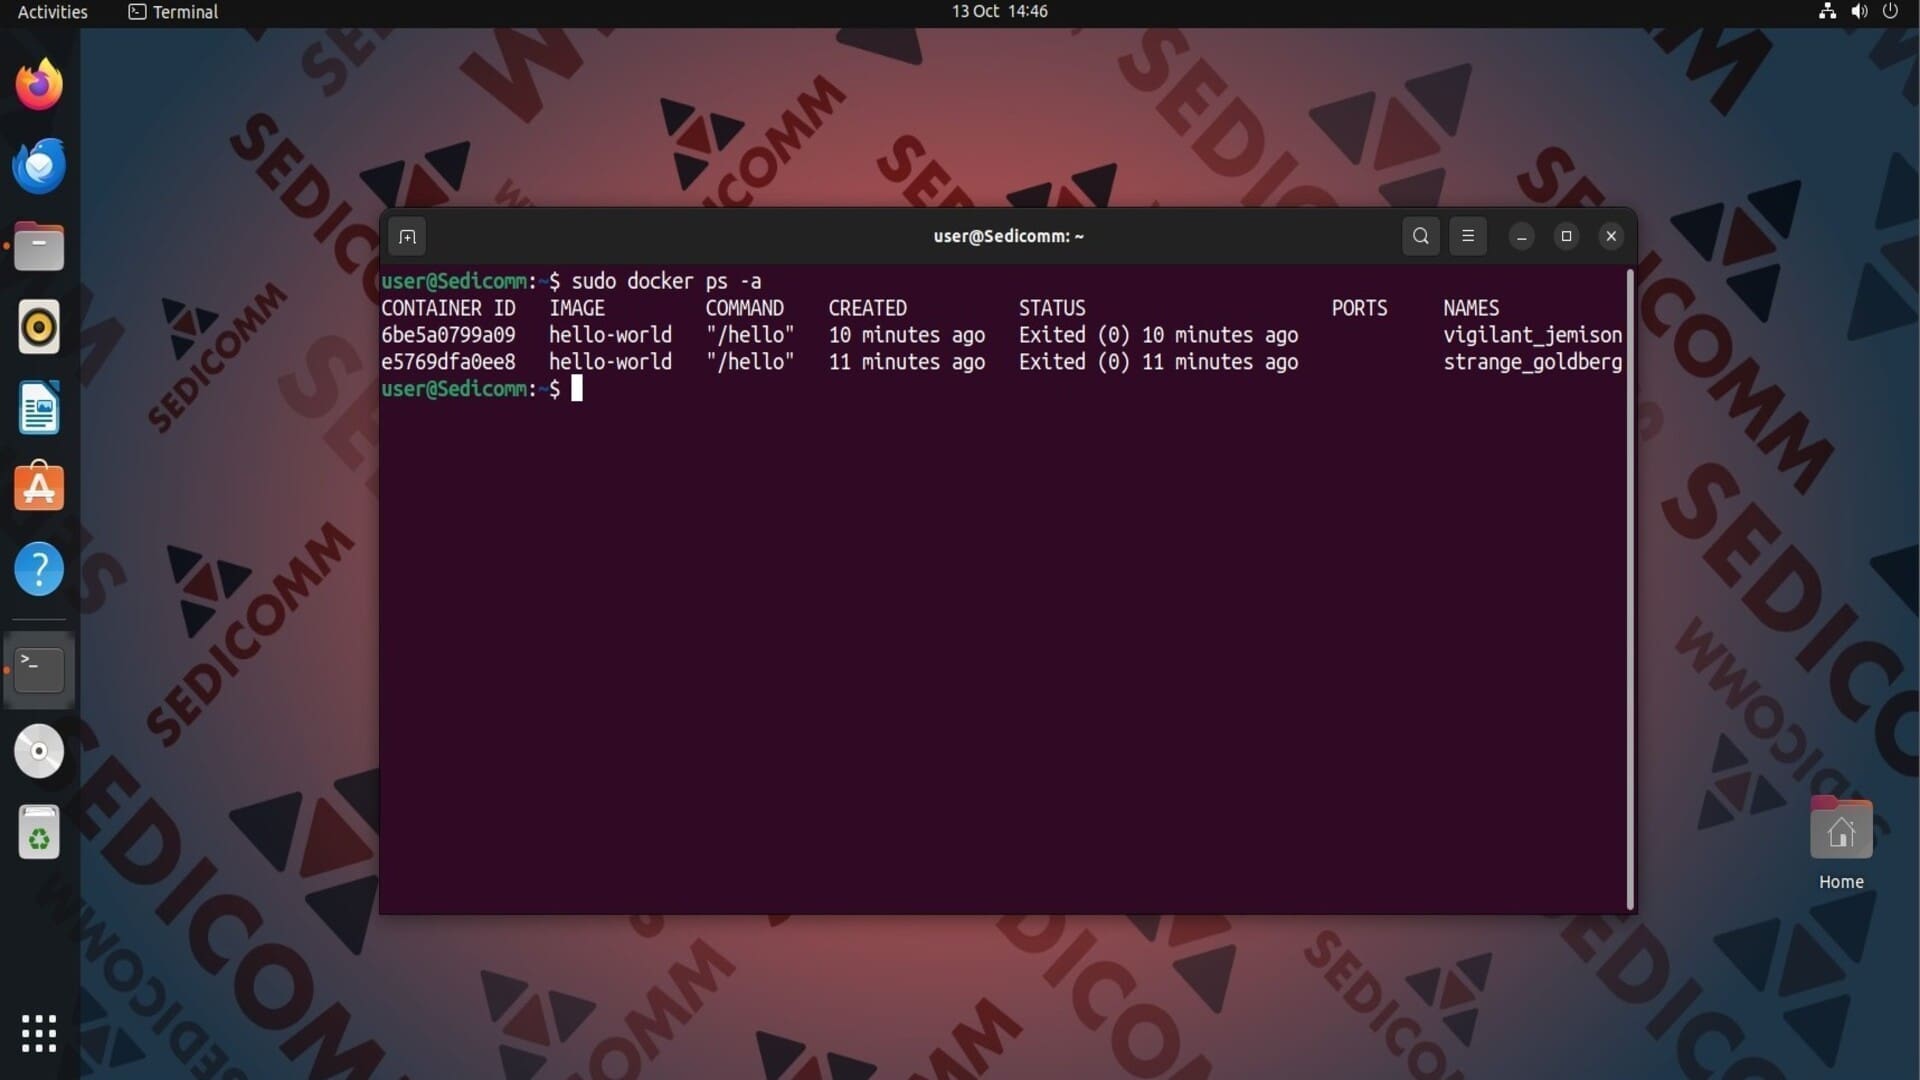
Task: Show Applications grid button
Action: 39,1033
